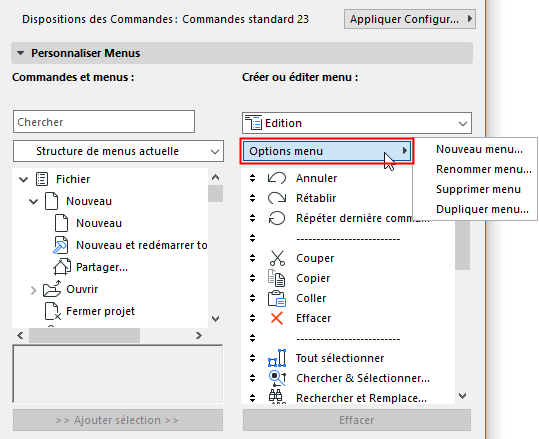
Task: Select Nouveau et redémarrer tree item
Action: [x=142, y=245]
